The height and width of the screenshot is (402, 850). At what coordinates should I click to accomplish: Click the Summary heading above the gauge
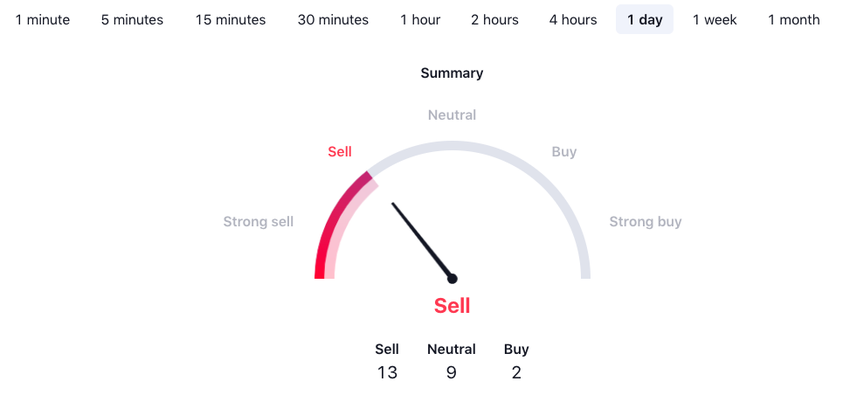[x=452, y=73]
